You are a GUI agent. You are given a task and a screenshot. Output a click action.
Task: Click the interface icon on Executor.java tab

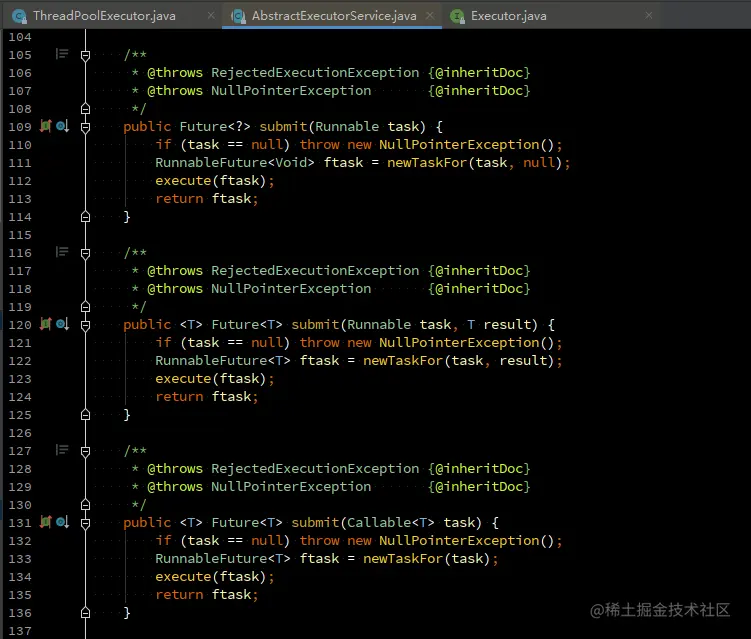pos(457,16)
